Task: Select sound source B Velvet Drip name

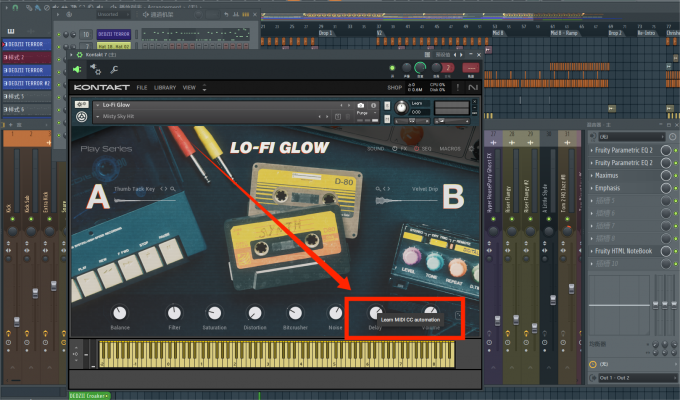Action: tap(425, 189)
